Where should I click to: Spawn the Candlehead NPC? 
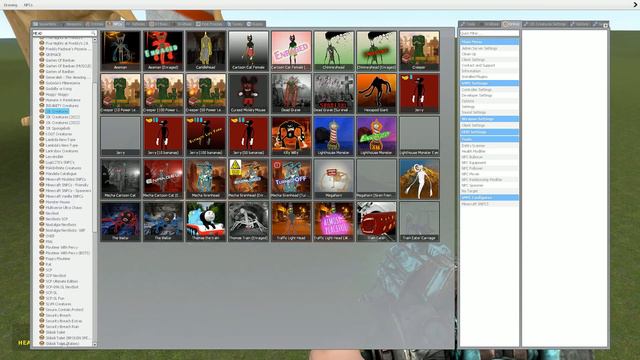[x=206, y=51]
